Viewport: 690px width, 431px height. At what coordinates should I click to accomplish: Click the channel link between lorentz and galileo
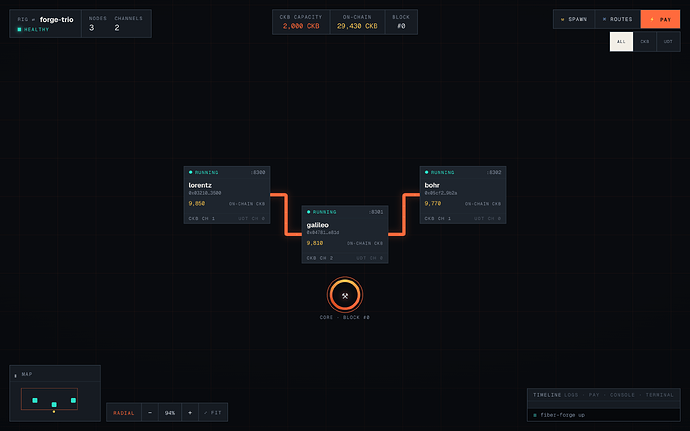click(x=286, y=214)
